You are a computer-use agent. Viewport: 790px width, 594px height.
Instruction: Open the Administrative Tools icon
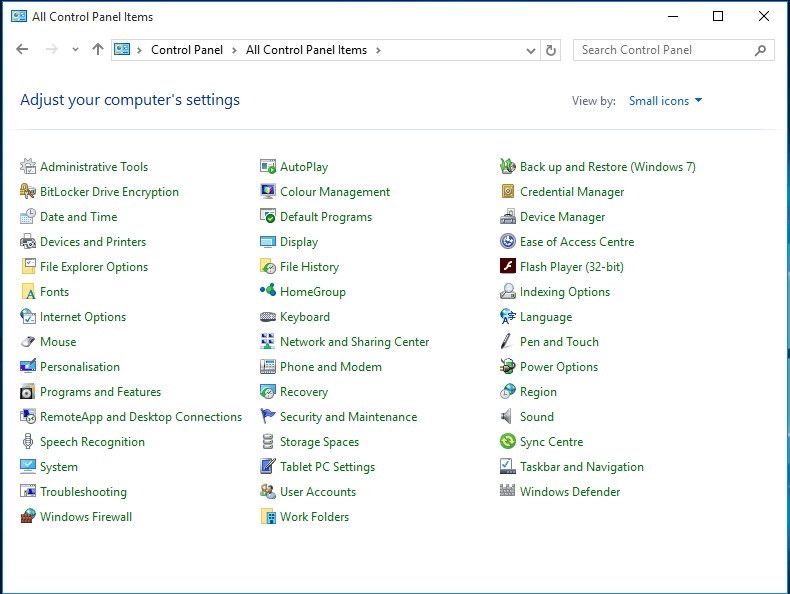(28, 166)
